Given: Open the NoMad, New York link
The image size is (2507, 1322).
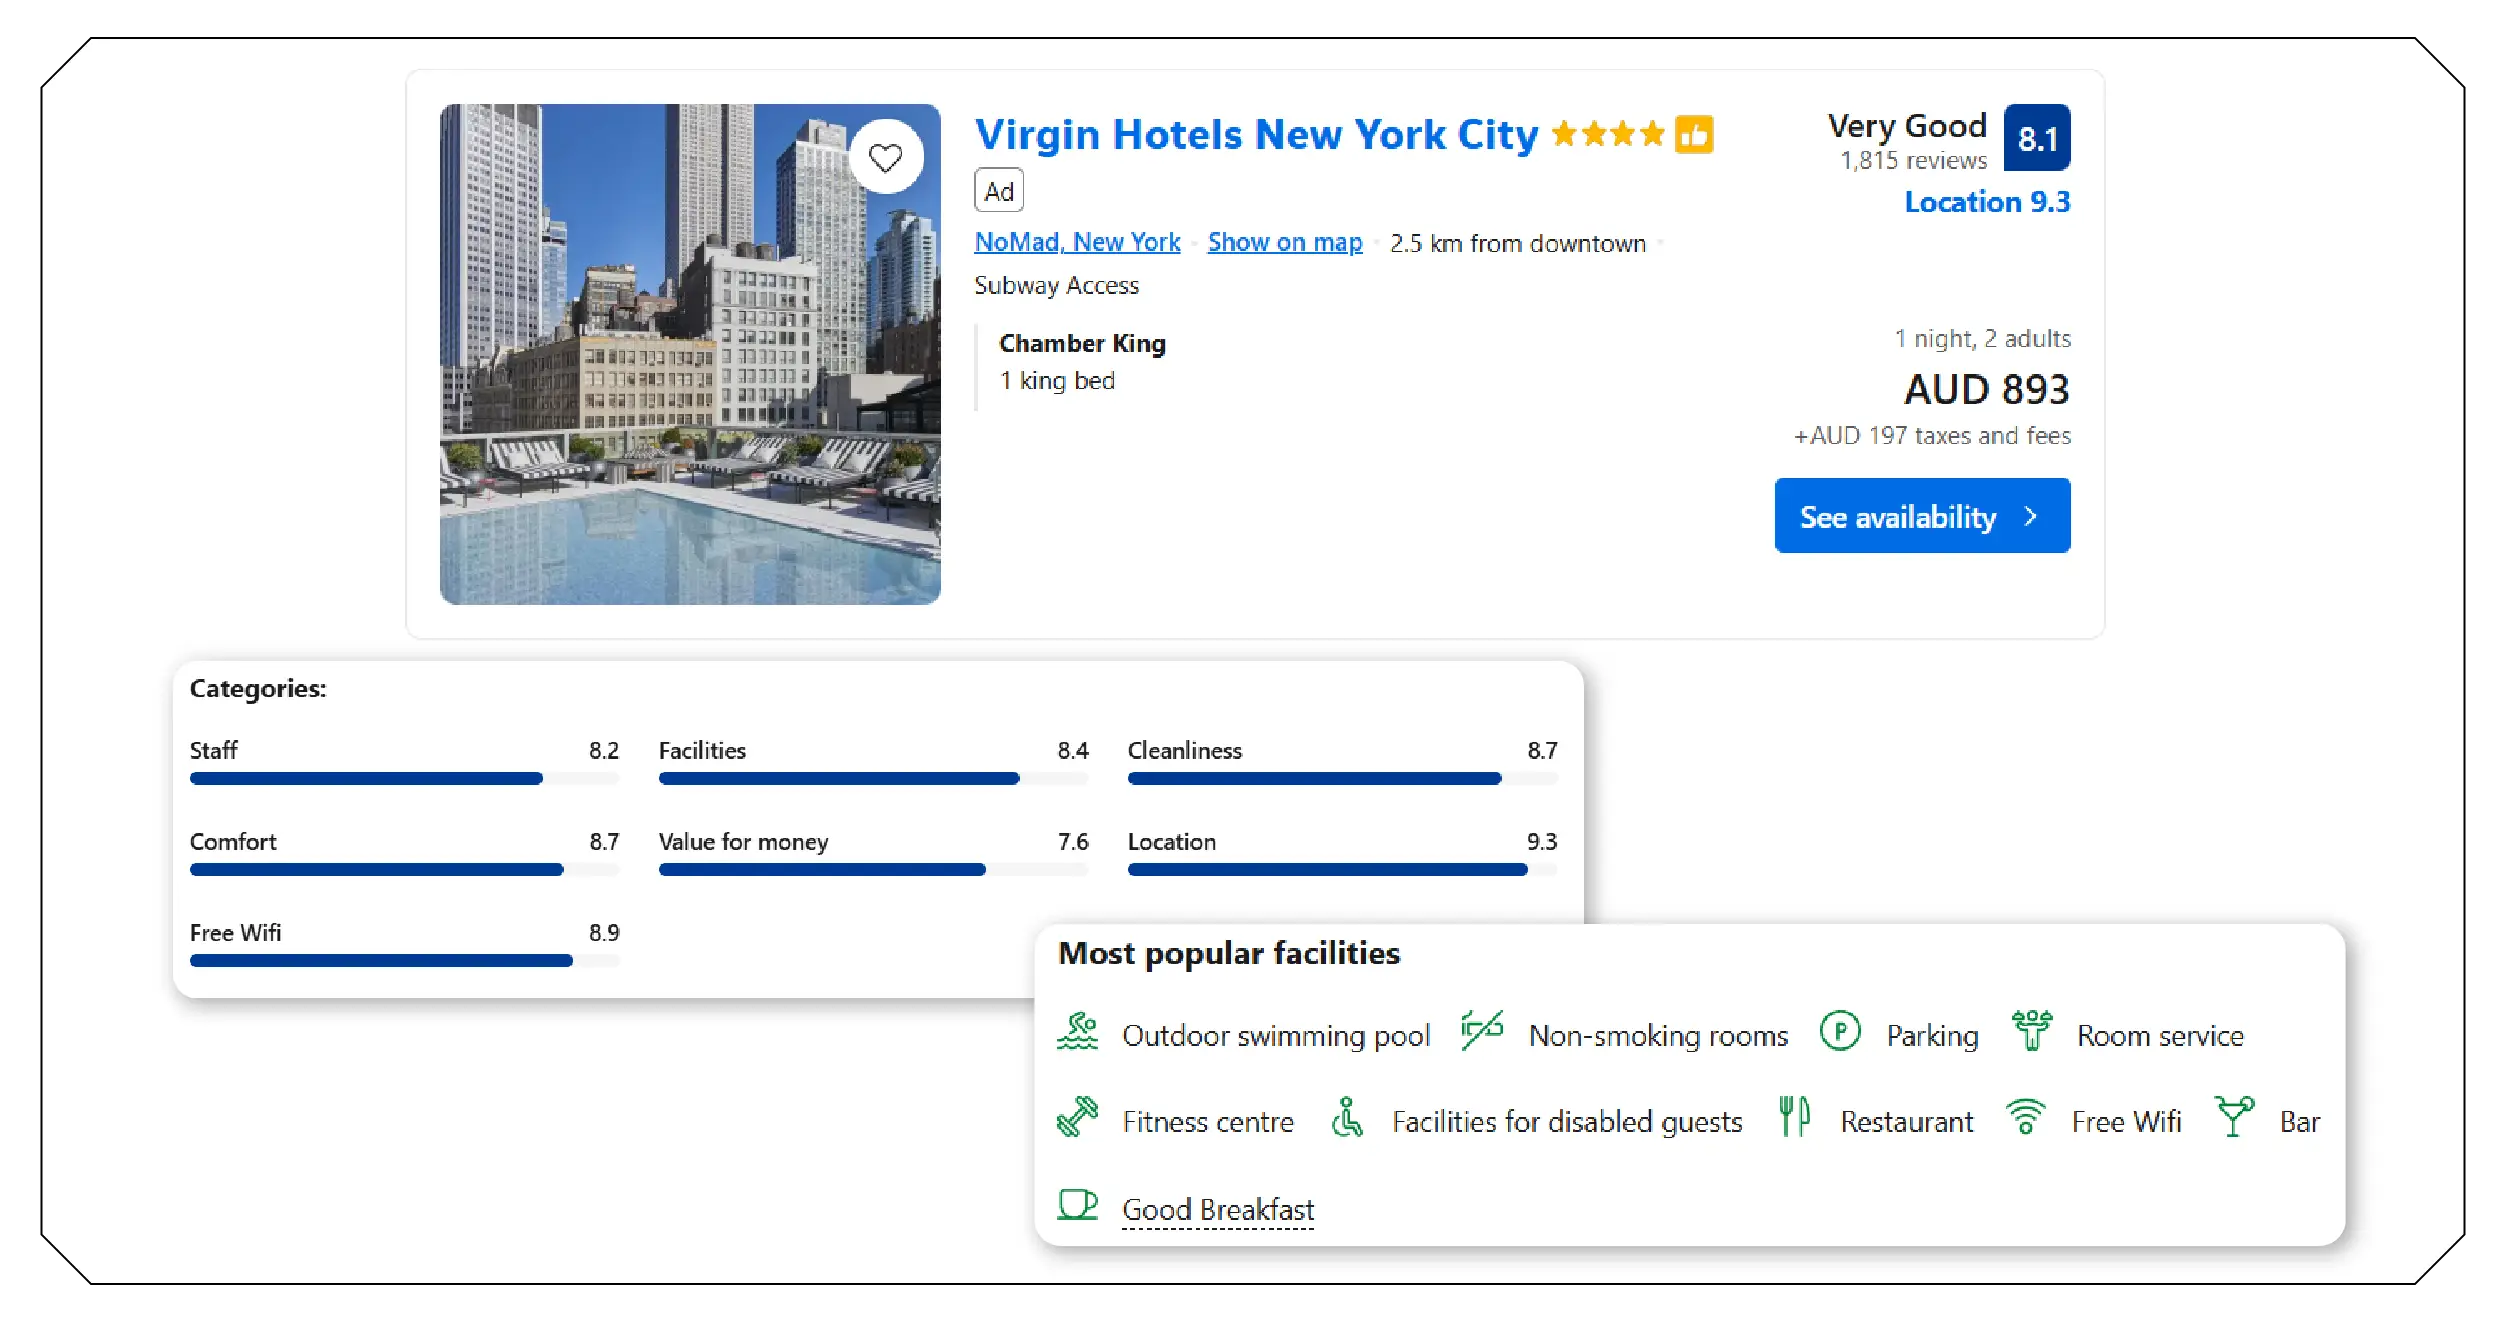Looking at the screenshot, I should 1077,241.
